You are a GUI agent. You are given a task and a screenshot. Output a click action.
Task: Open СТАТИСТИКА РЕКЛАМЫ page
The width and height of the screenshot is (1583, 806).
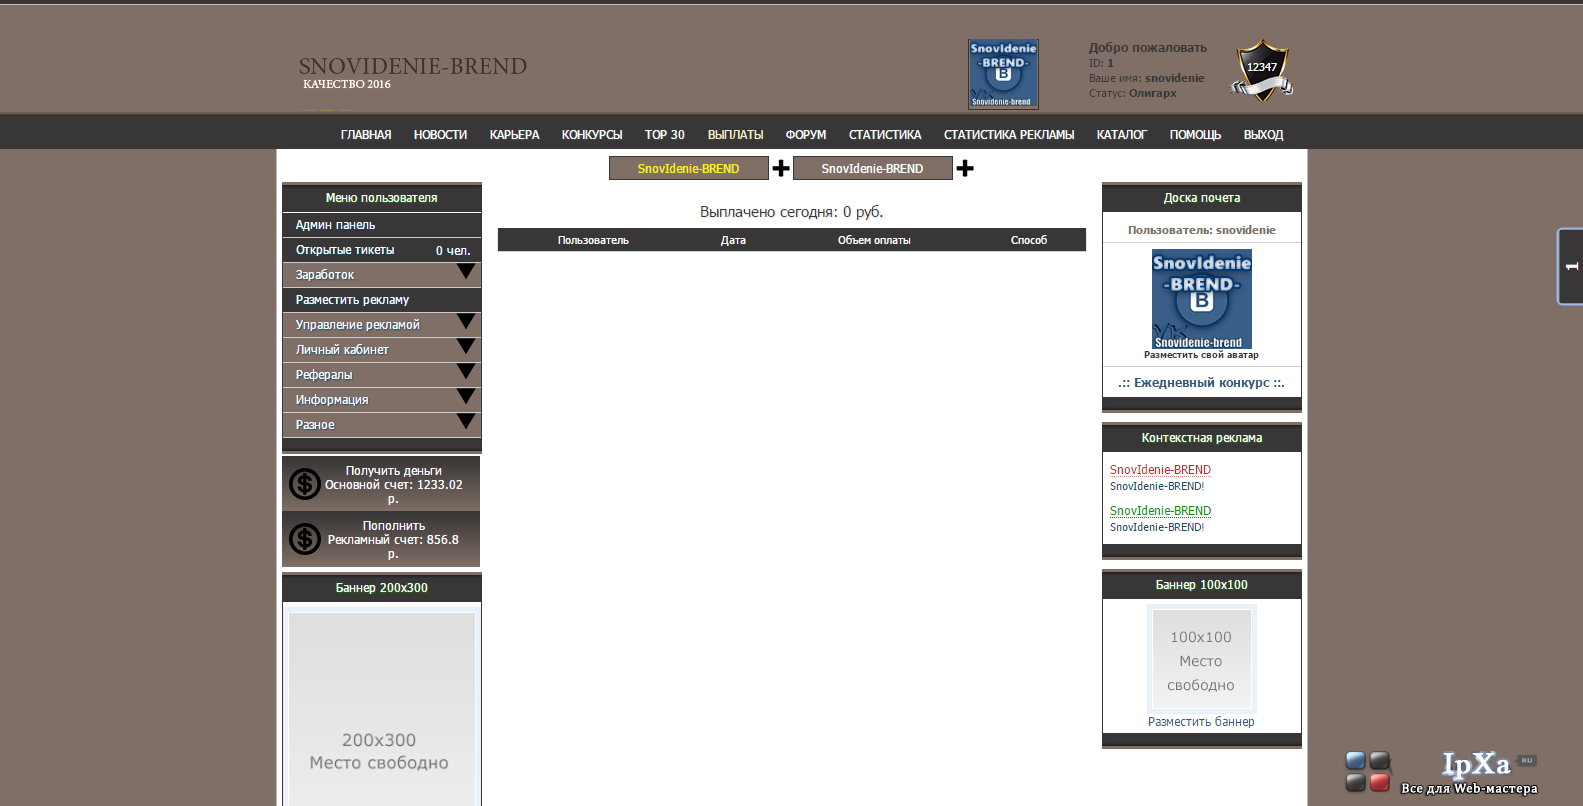pos(1009,135)
